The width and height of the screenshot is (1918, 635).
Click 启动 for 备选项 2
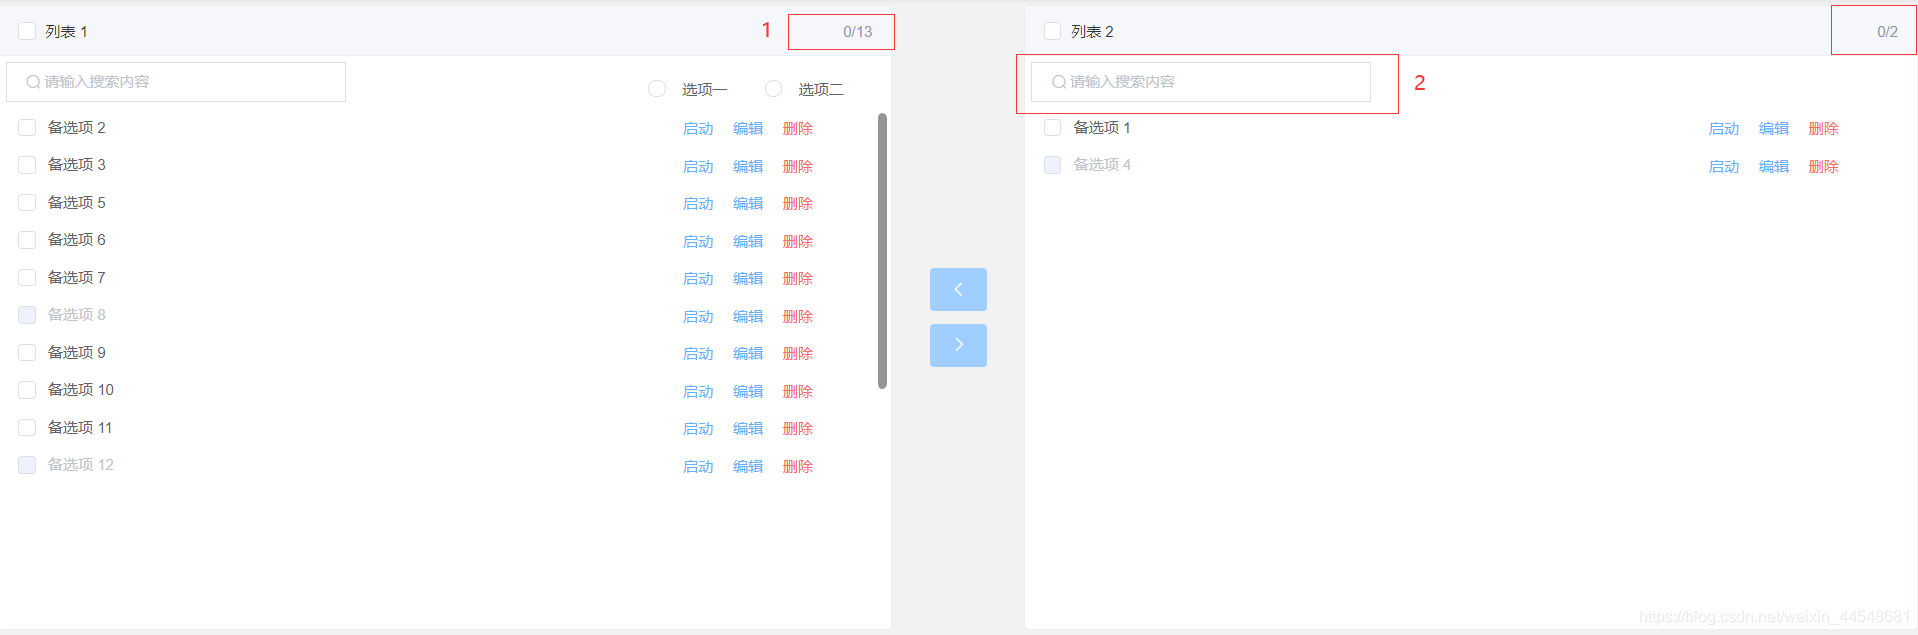click(698, 129)
